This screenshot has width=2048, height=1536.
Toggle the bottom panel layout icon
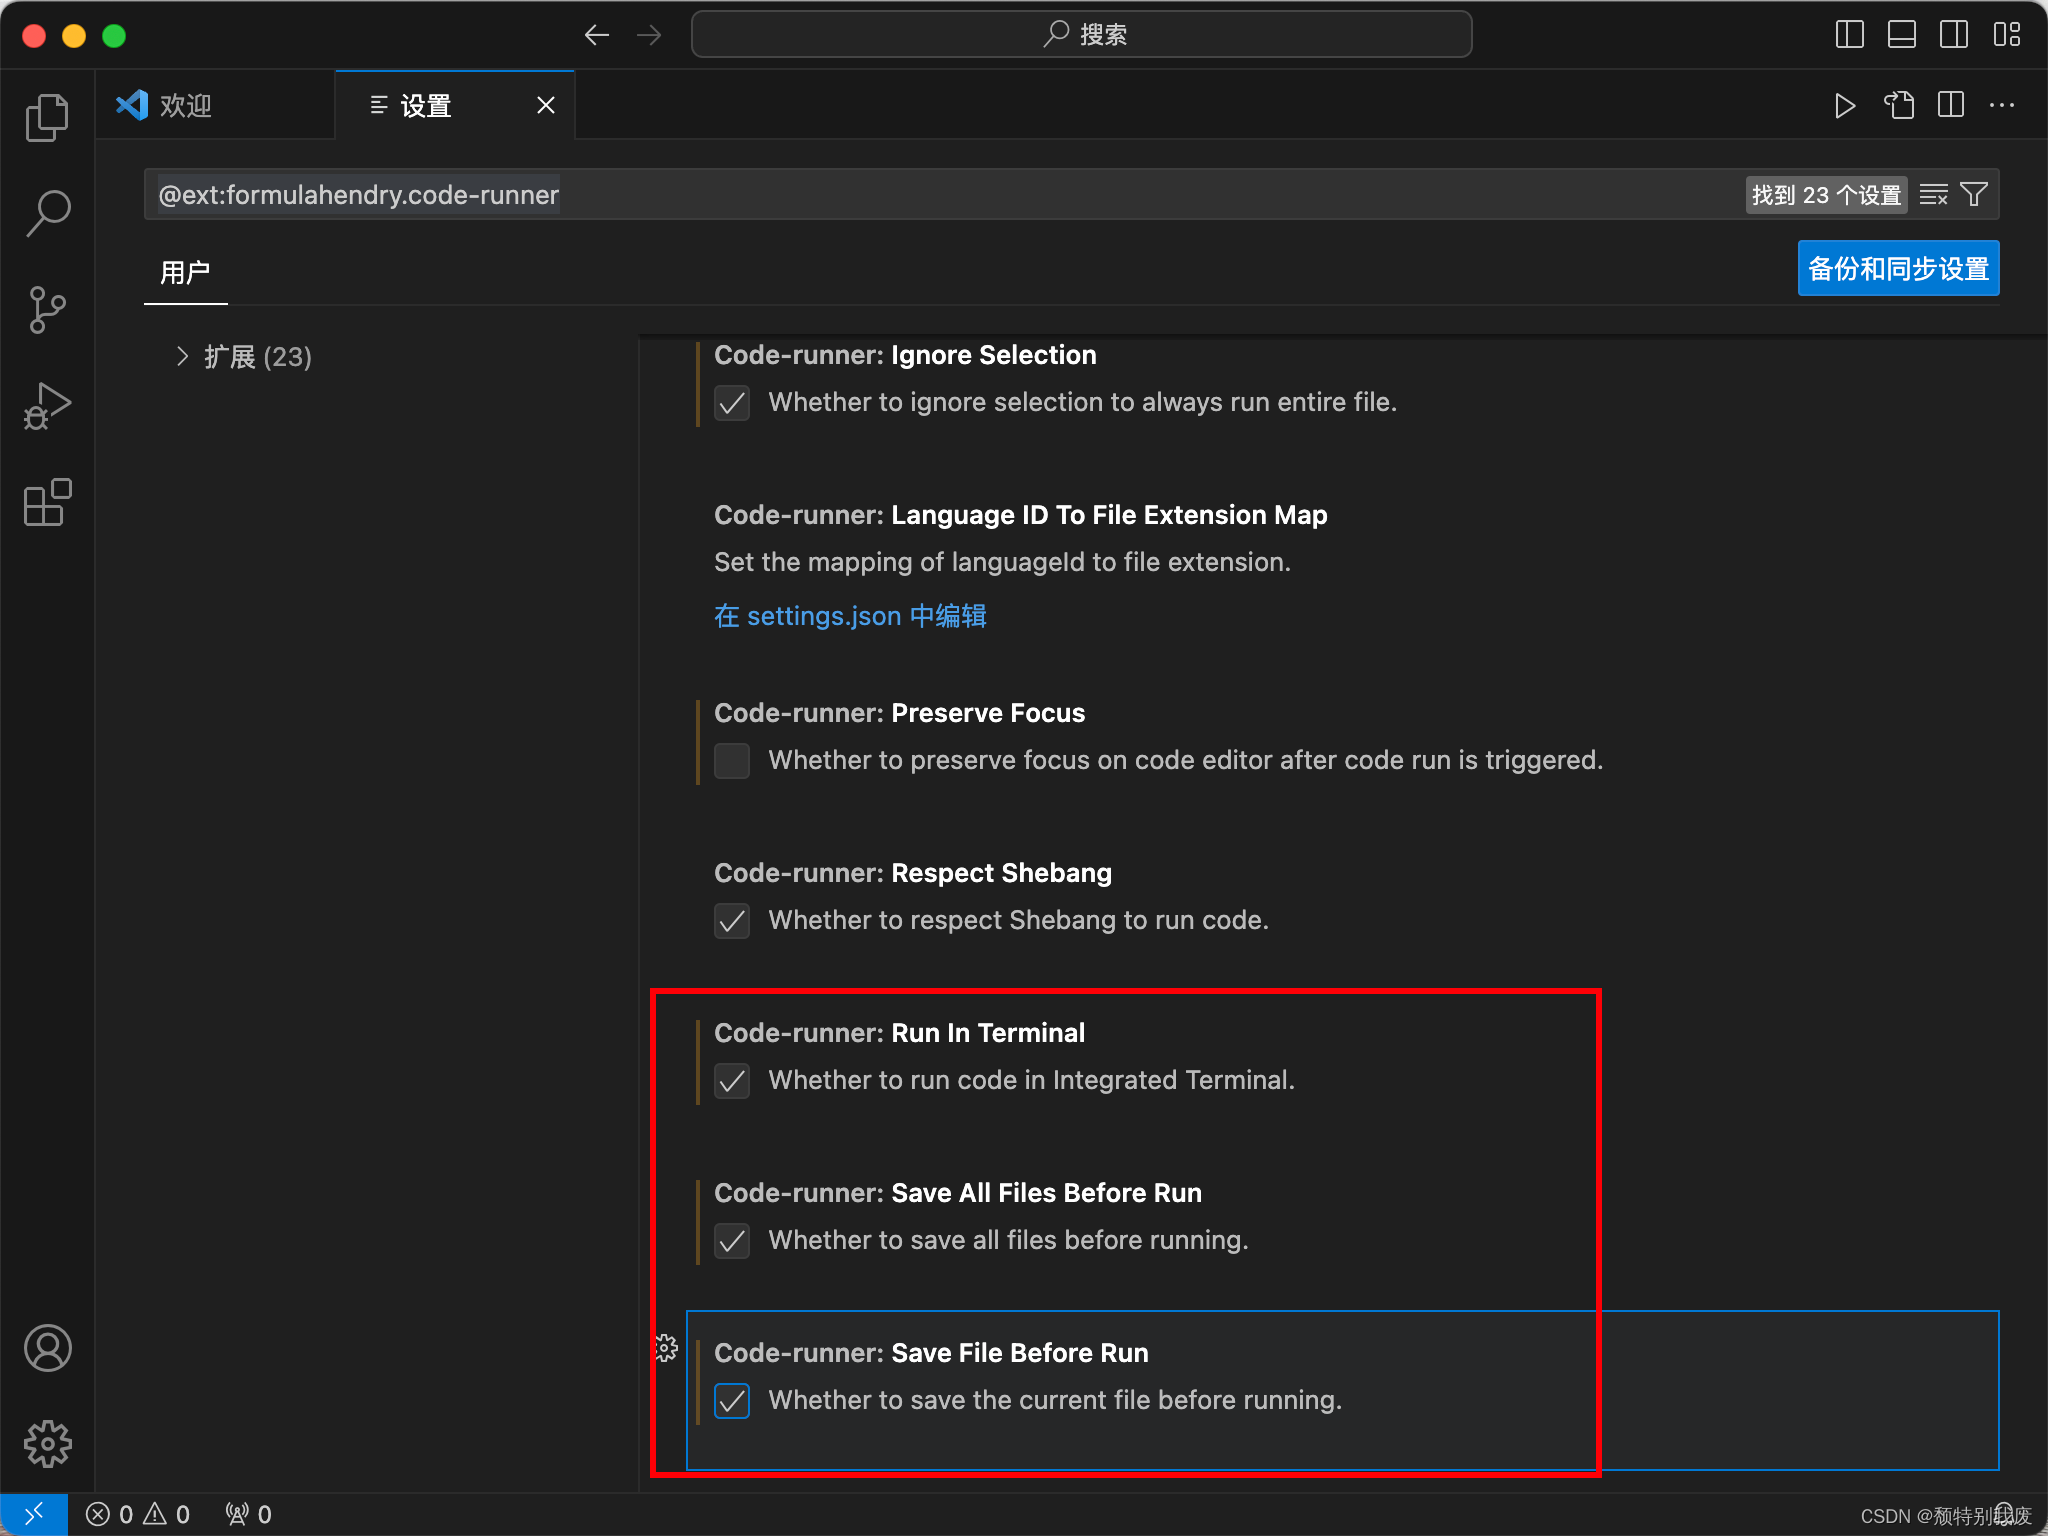click(x=1901, y=34)
